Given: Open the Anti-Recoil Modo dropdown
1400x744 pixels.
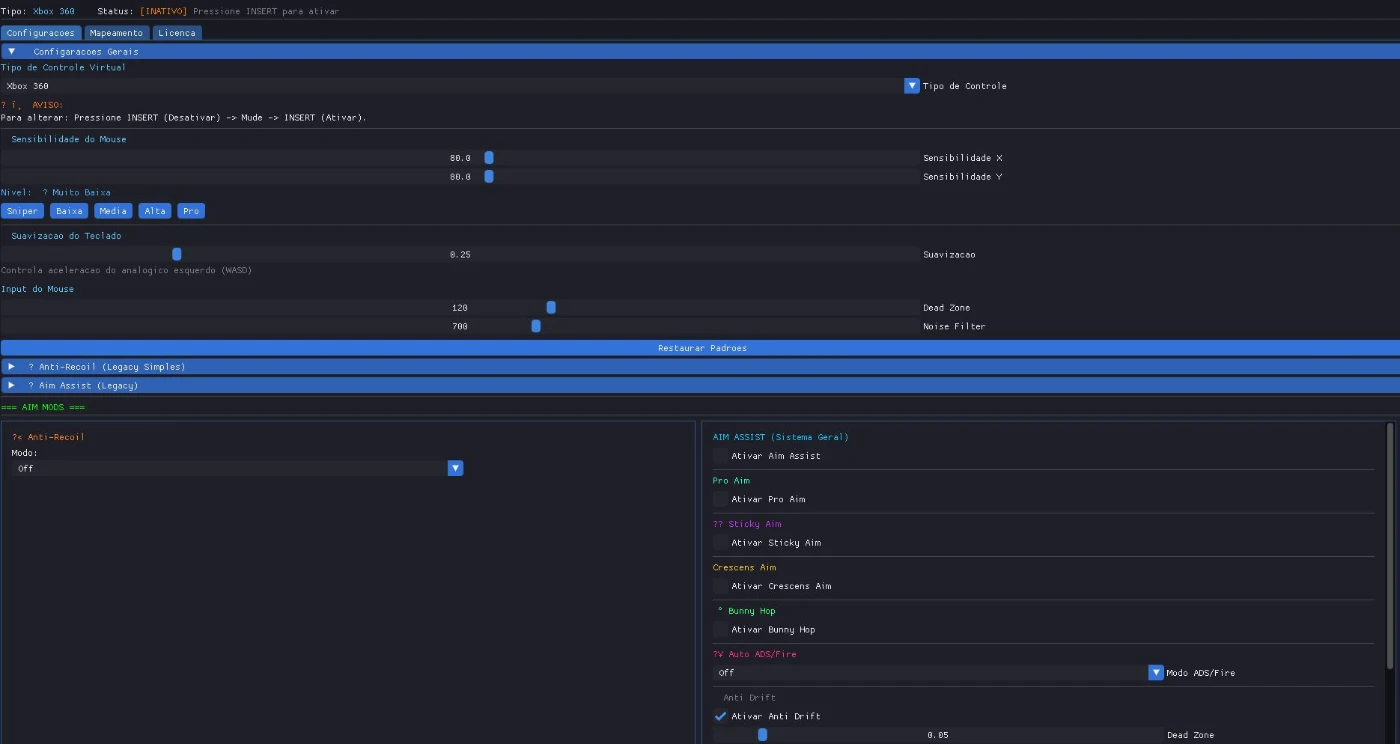Looking at the screenshot, I should [455, 468].
